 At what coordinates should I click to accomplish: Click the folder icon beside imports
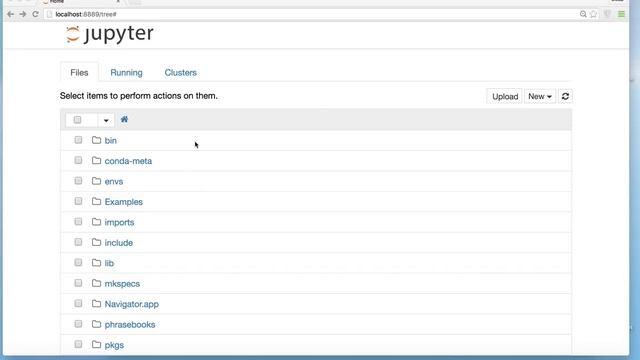[x=96, y=222]
